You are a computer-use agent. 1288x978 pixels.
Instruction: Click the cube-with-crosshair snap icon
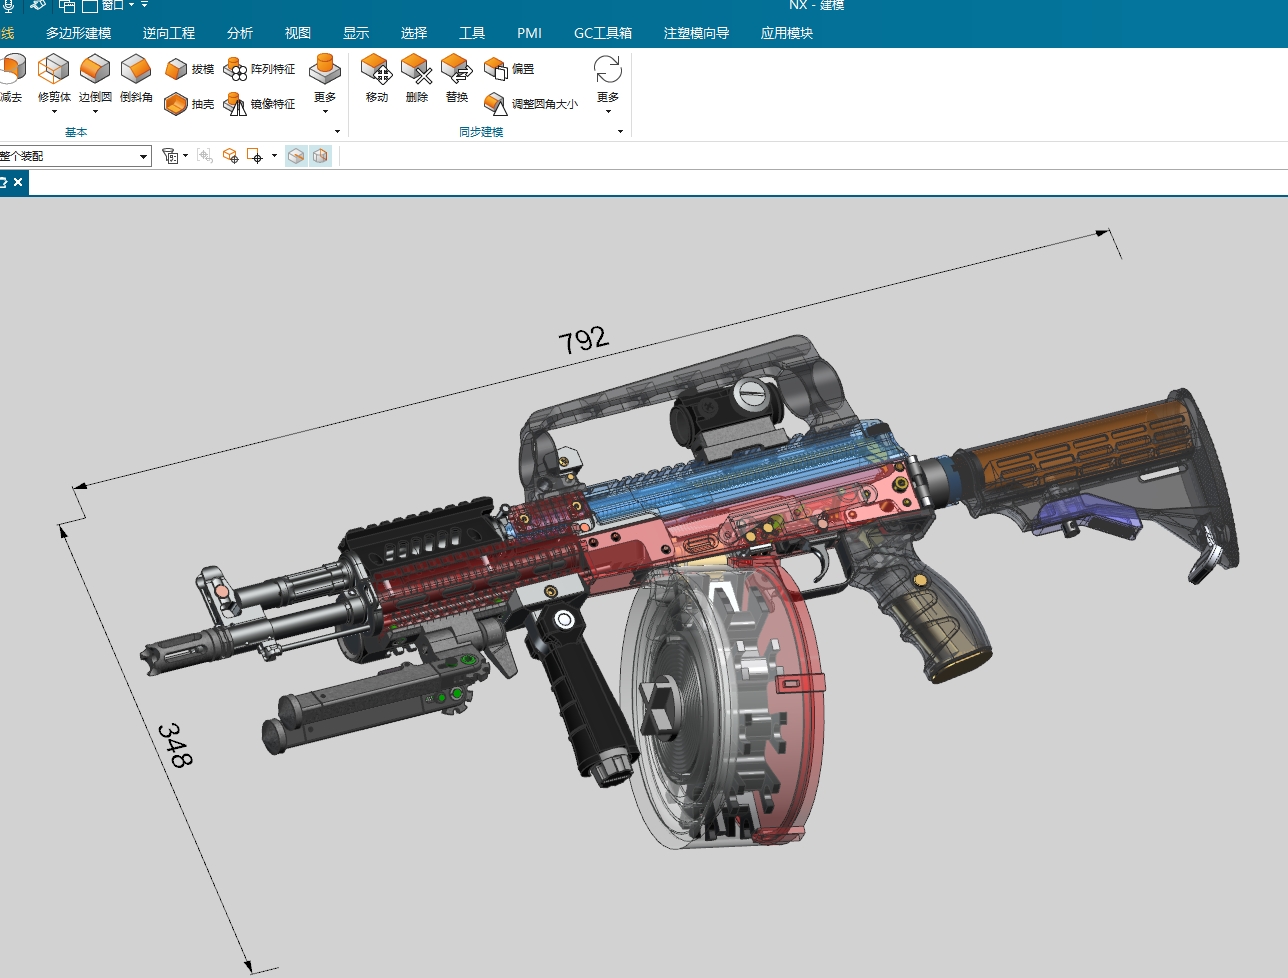[x=231, y=156]
